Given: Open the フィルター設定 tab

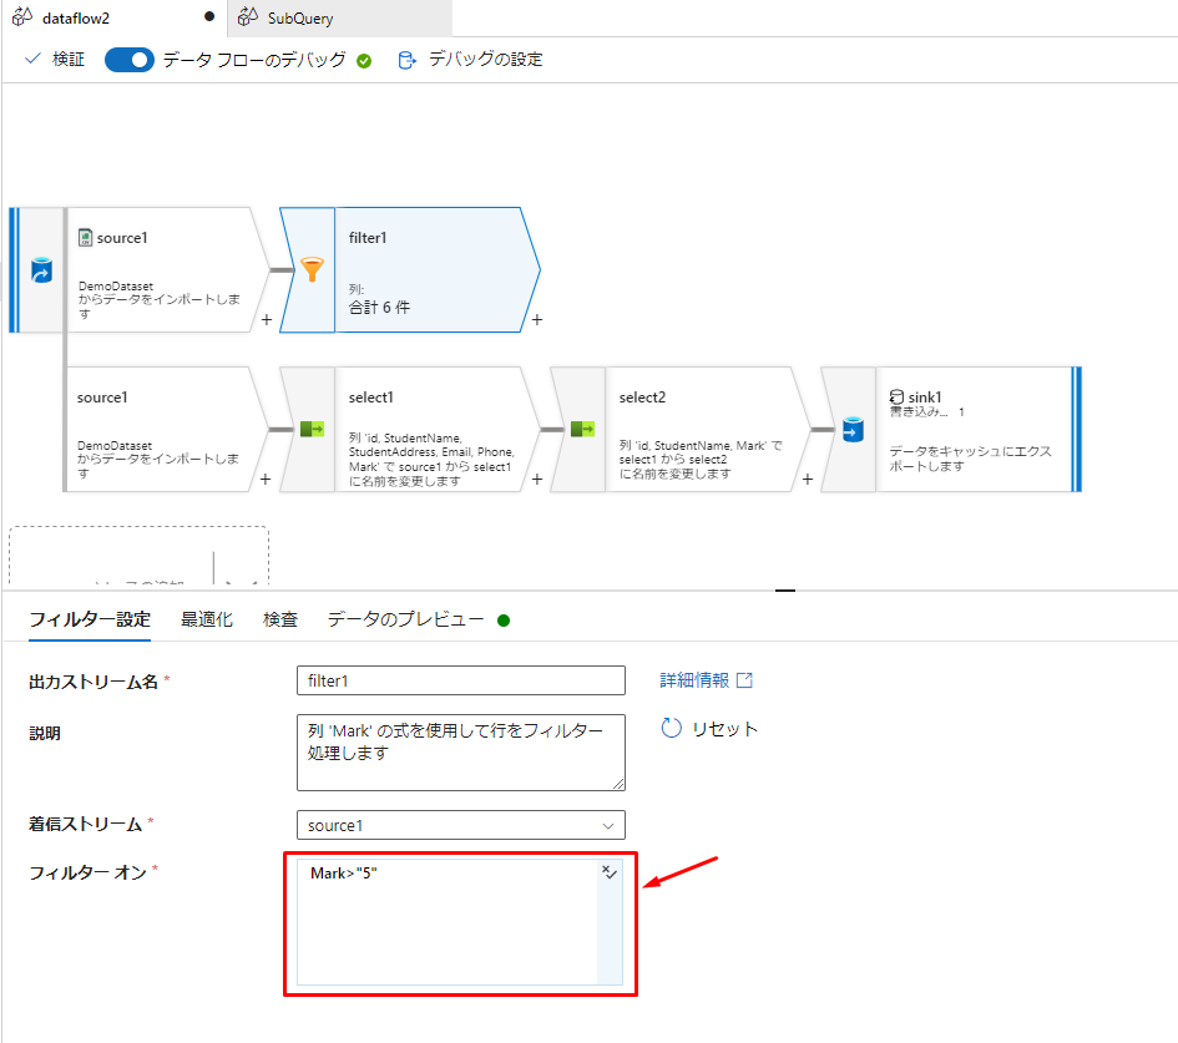Looking at the screenshot, I should pos(90,619).
